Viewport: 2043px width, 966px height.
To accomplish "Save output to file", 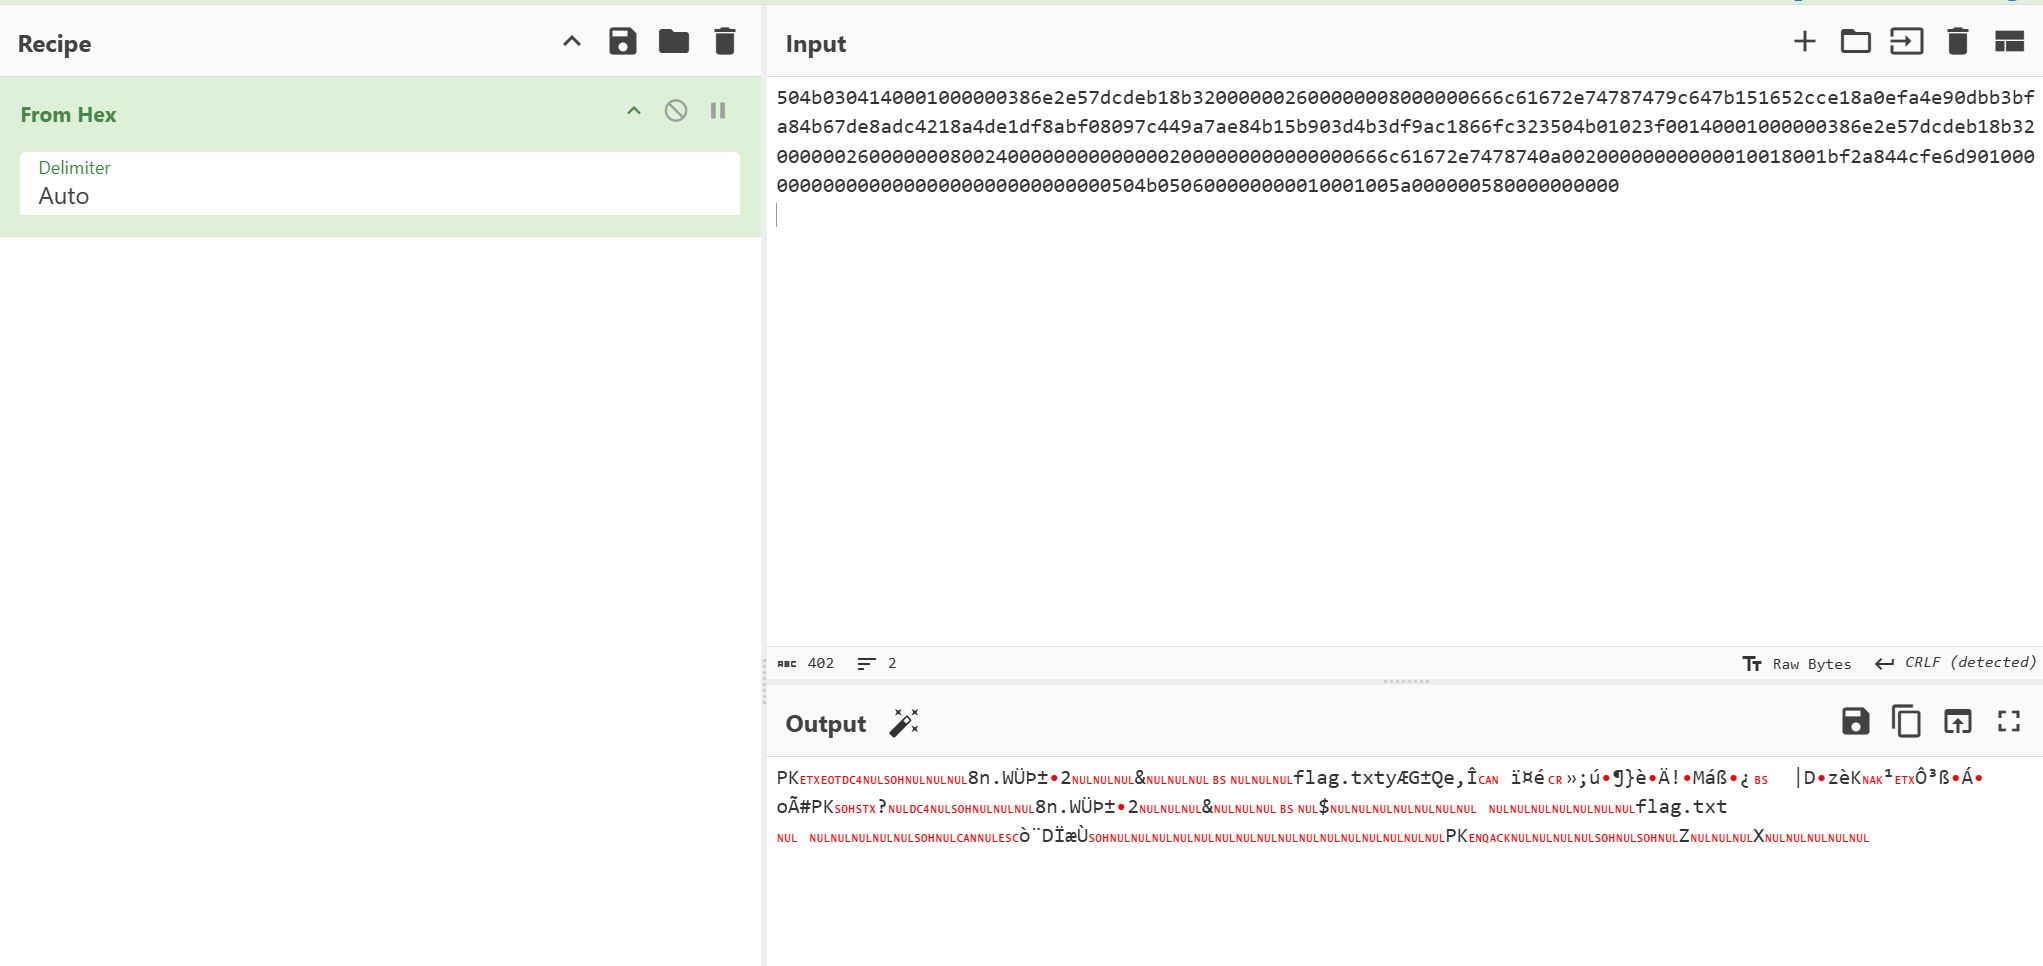I will [x=1855, y=722].
